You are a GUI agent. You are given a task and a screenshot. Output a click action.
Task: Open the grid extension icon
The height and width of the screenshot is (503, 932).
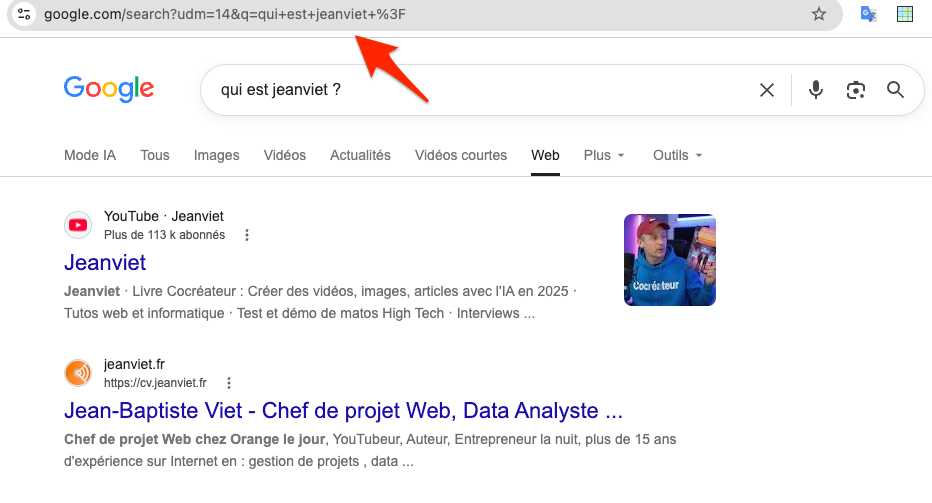click(905, 14)
